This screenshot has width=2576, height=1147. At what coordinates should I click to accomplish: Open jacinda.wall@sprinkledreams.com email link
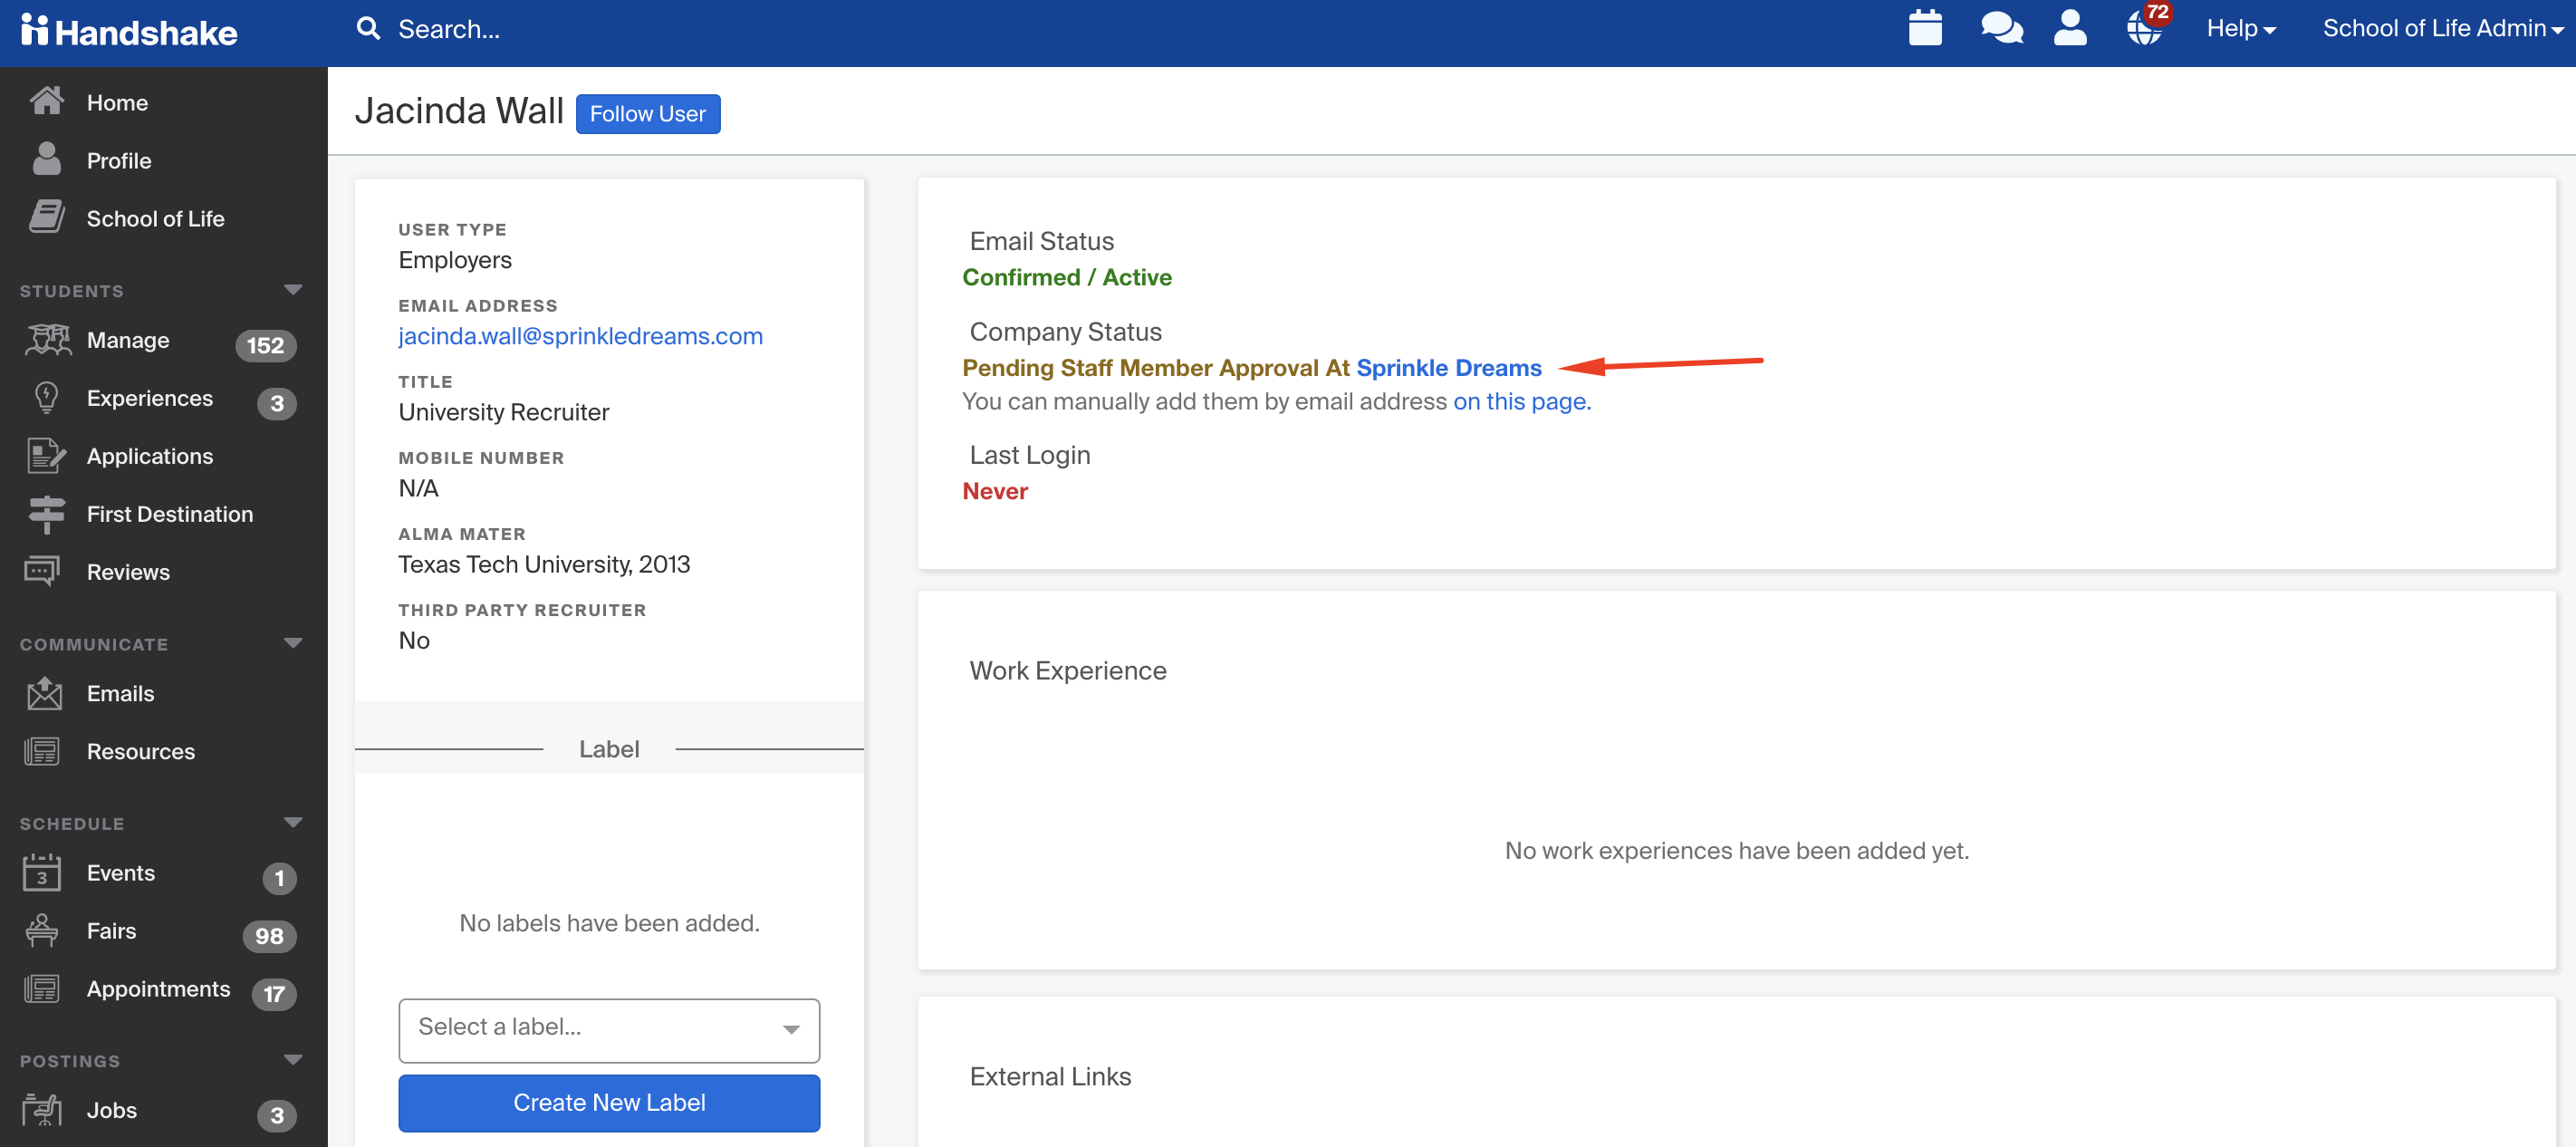580,336
